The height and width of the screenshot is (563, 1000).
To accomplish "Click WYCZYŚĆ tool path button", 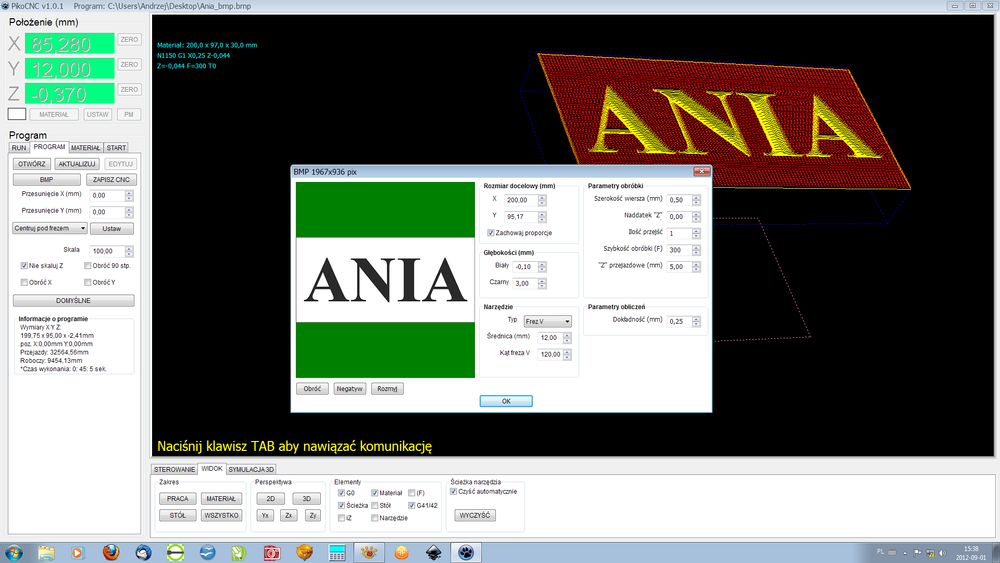I will [x=475, y=515].
